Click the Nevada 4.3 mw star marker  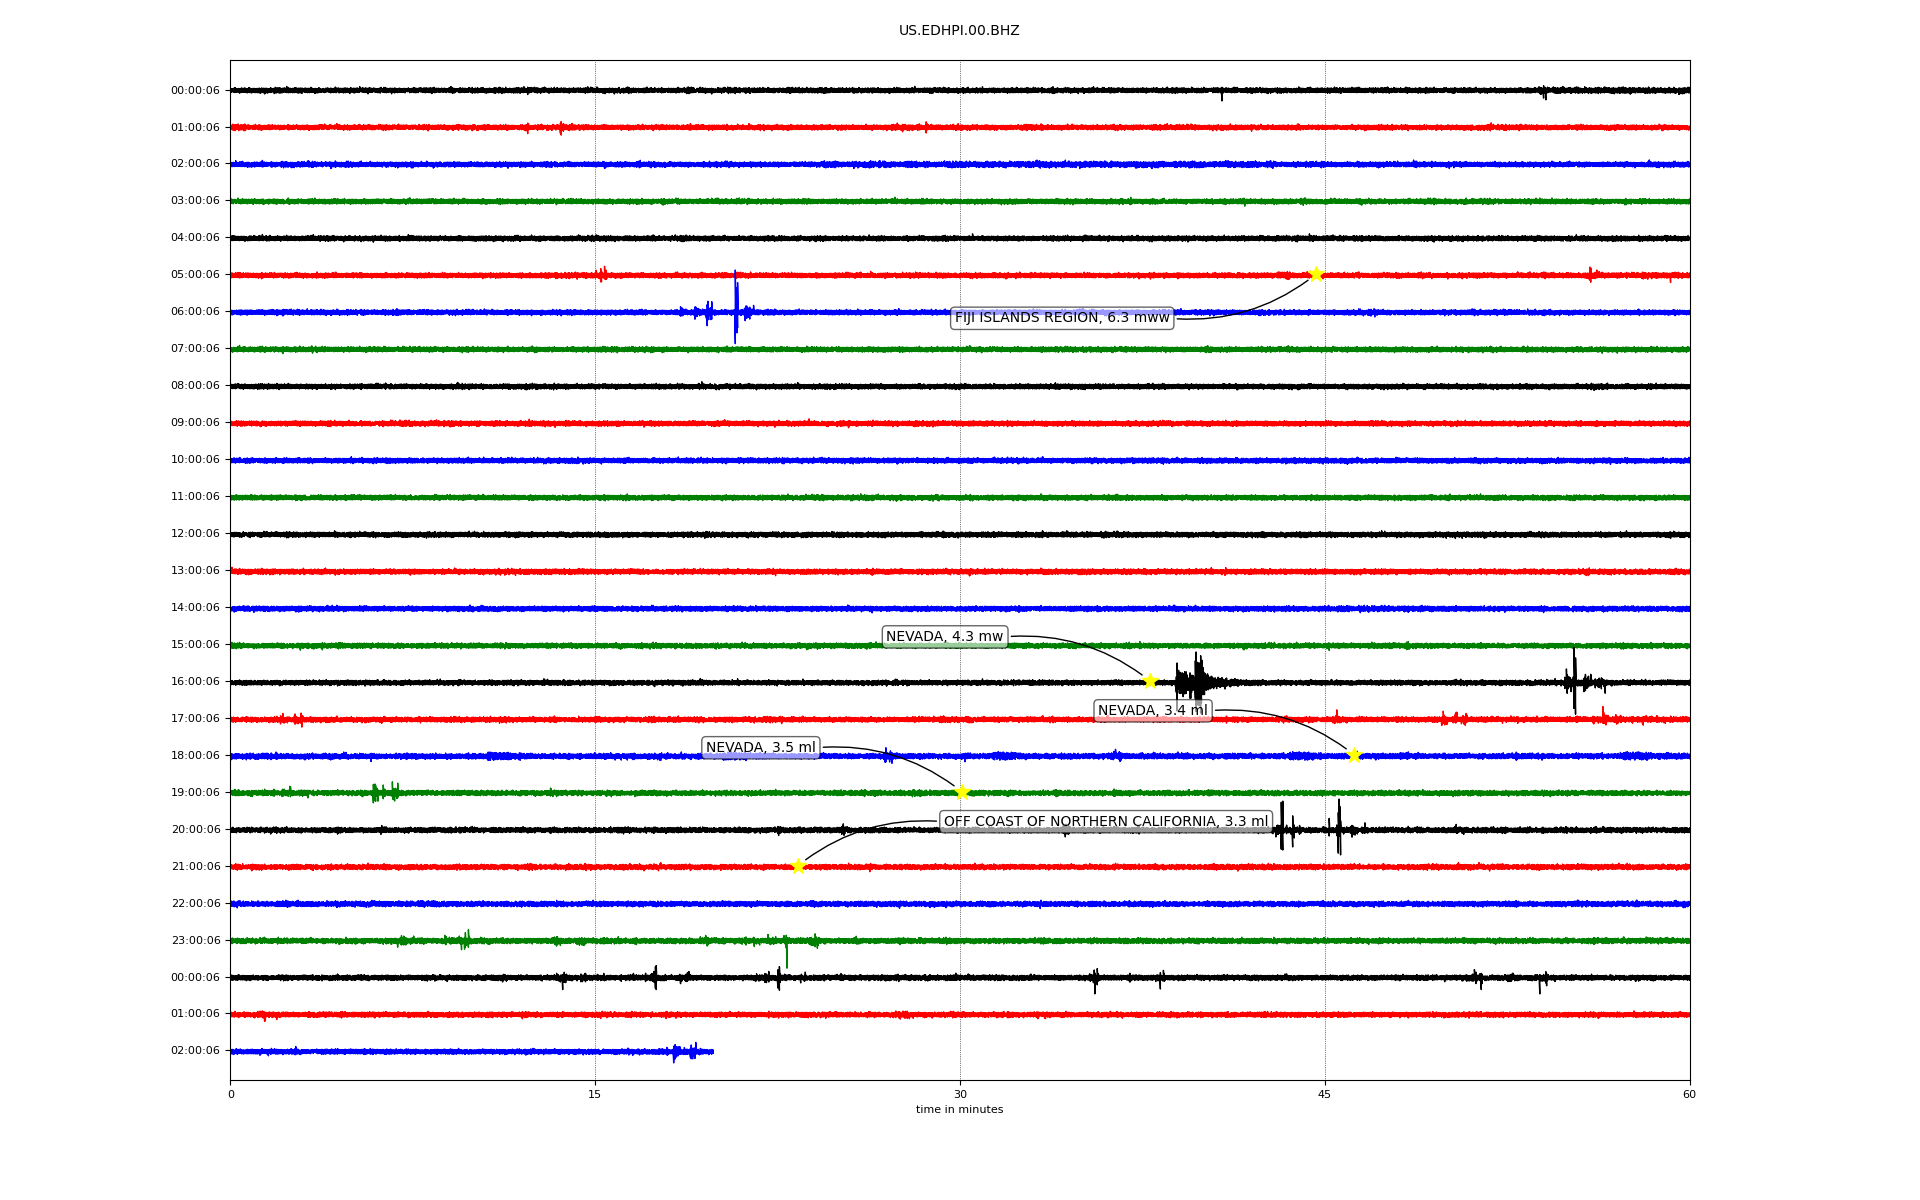click(1150, 681)
